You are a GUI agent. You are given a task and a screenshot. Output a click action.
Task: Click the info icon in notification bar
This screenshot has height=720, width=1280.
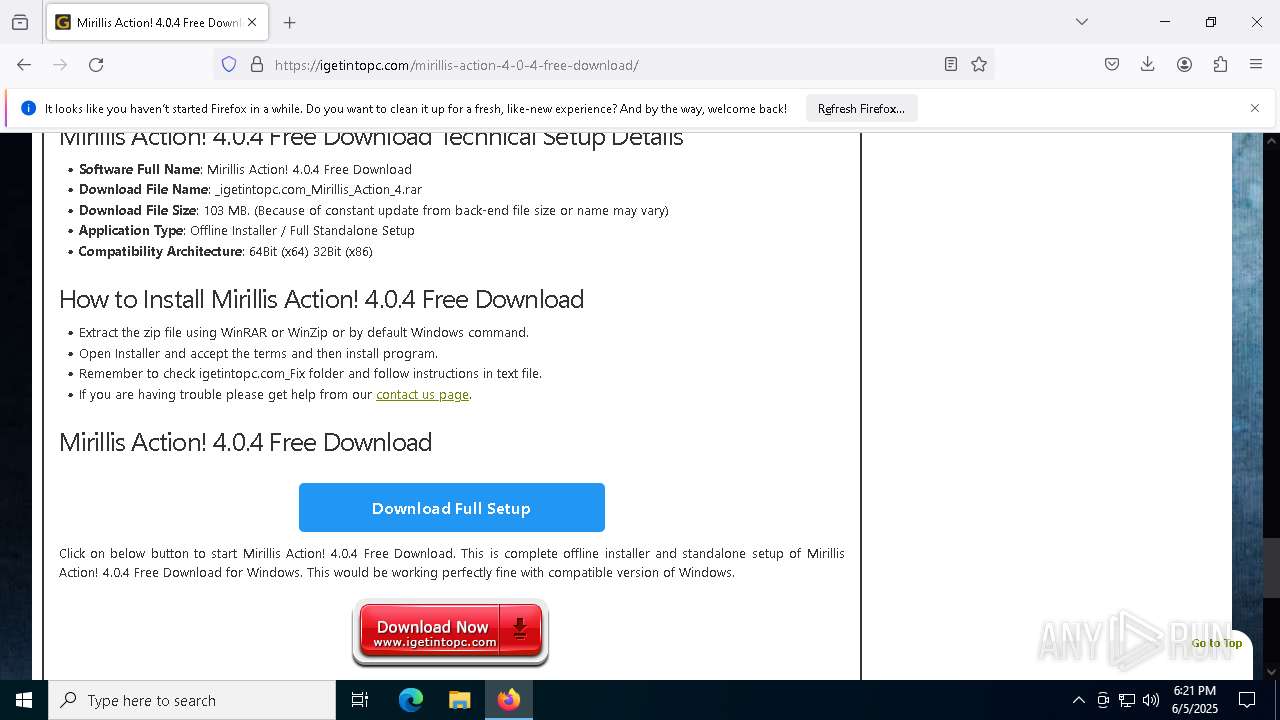[28, 108]
